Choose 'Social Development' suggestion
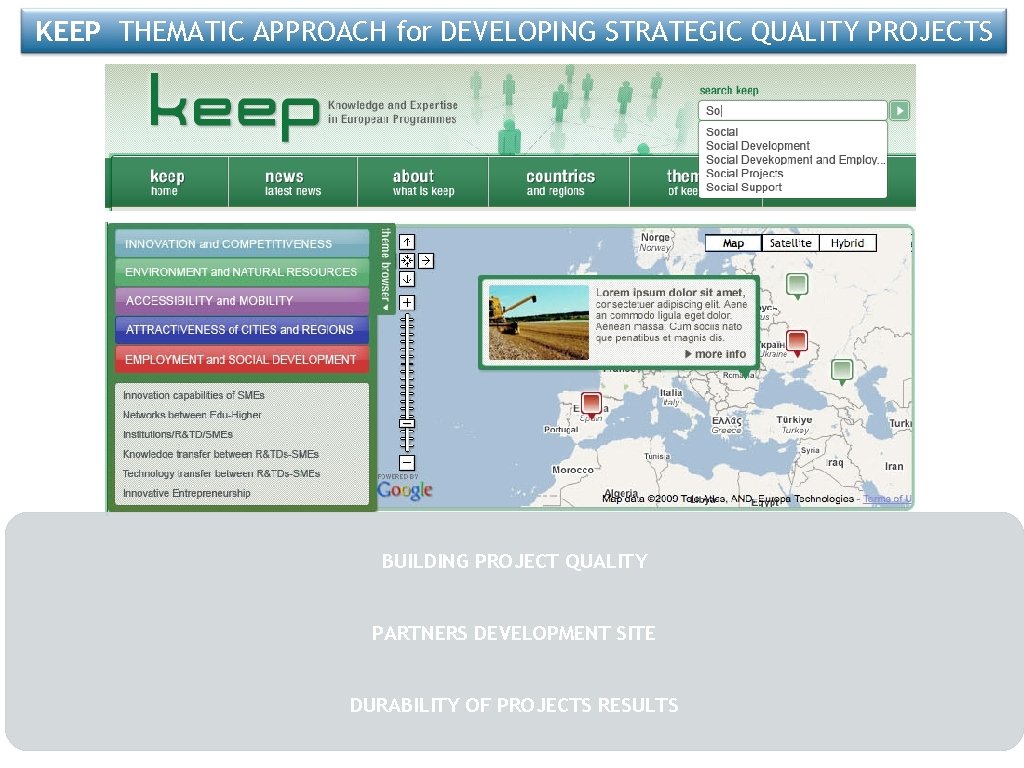The image size is (1024, 768). (x=758, y=146)
